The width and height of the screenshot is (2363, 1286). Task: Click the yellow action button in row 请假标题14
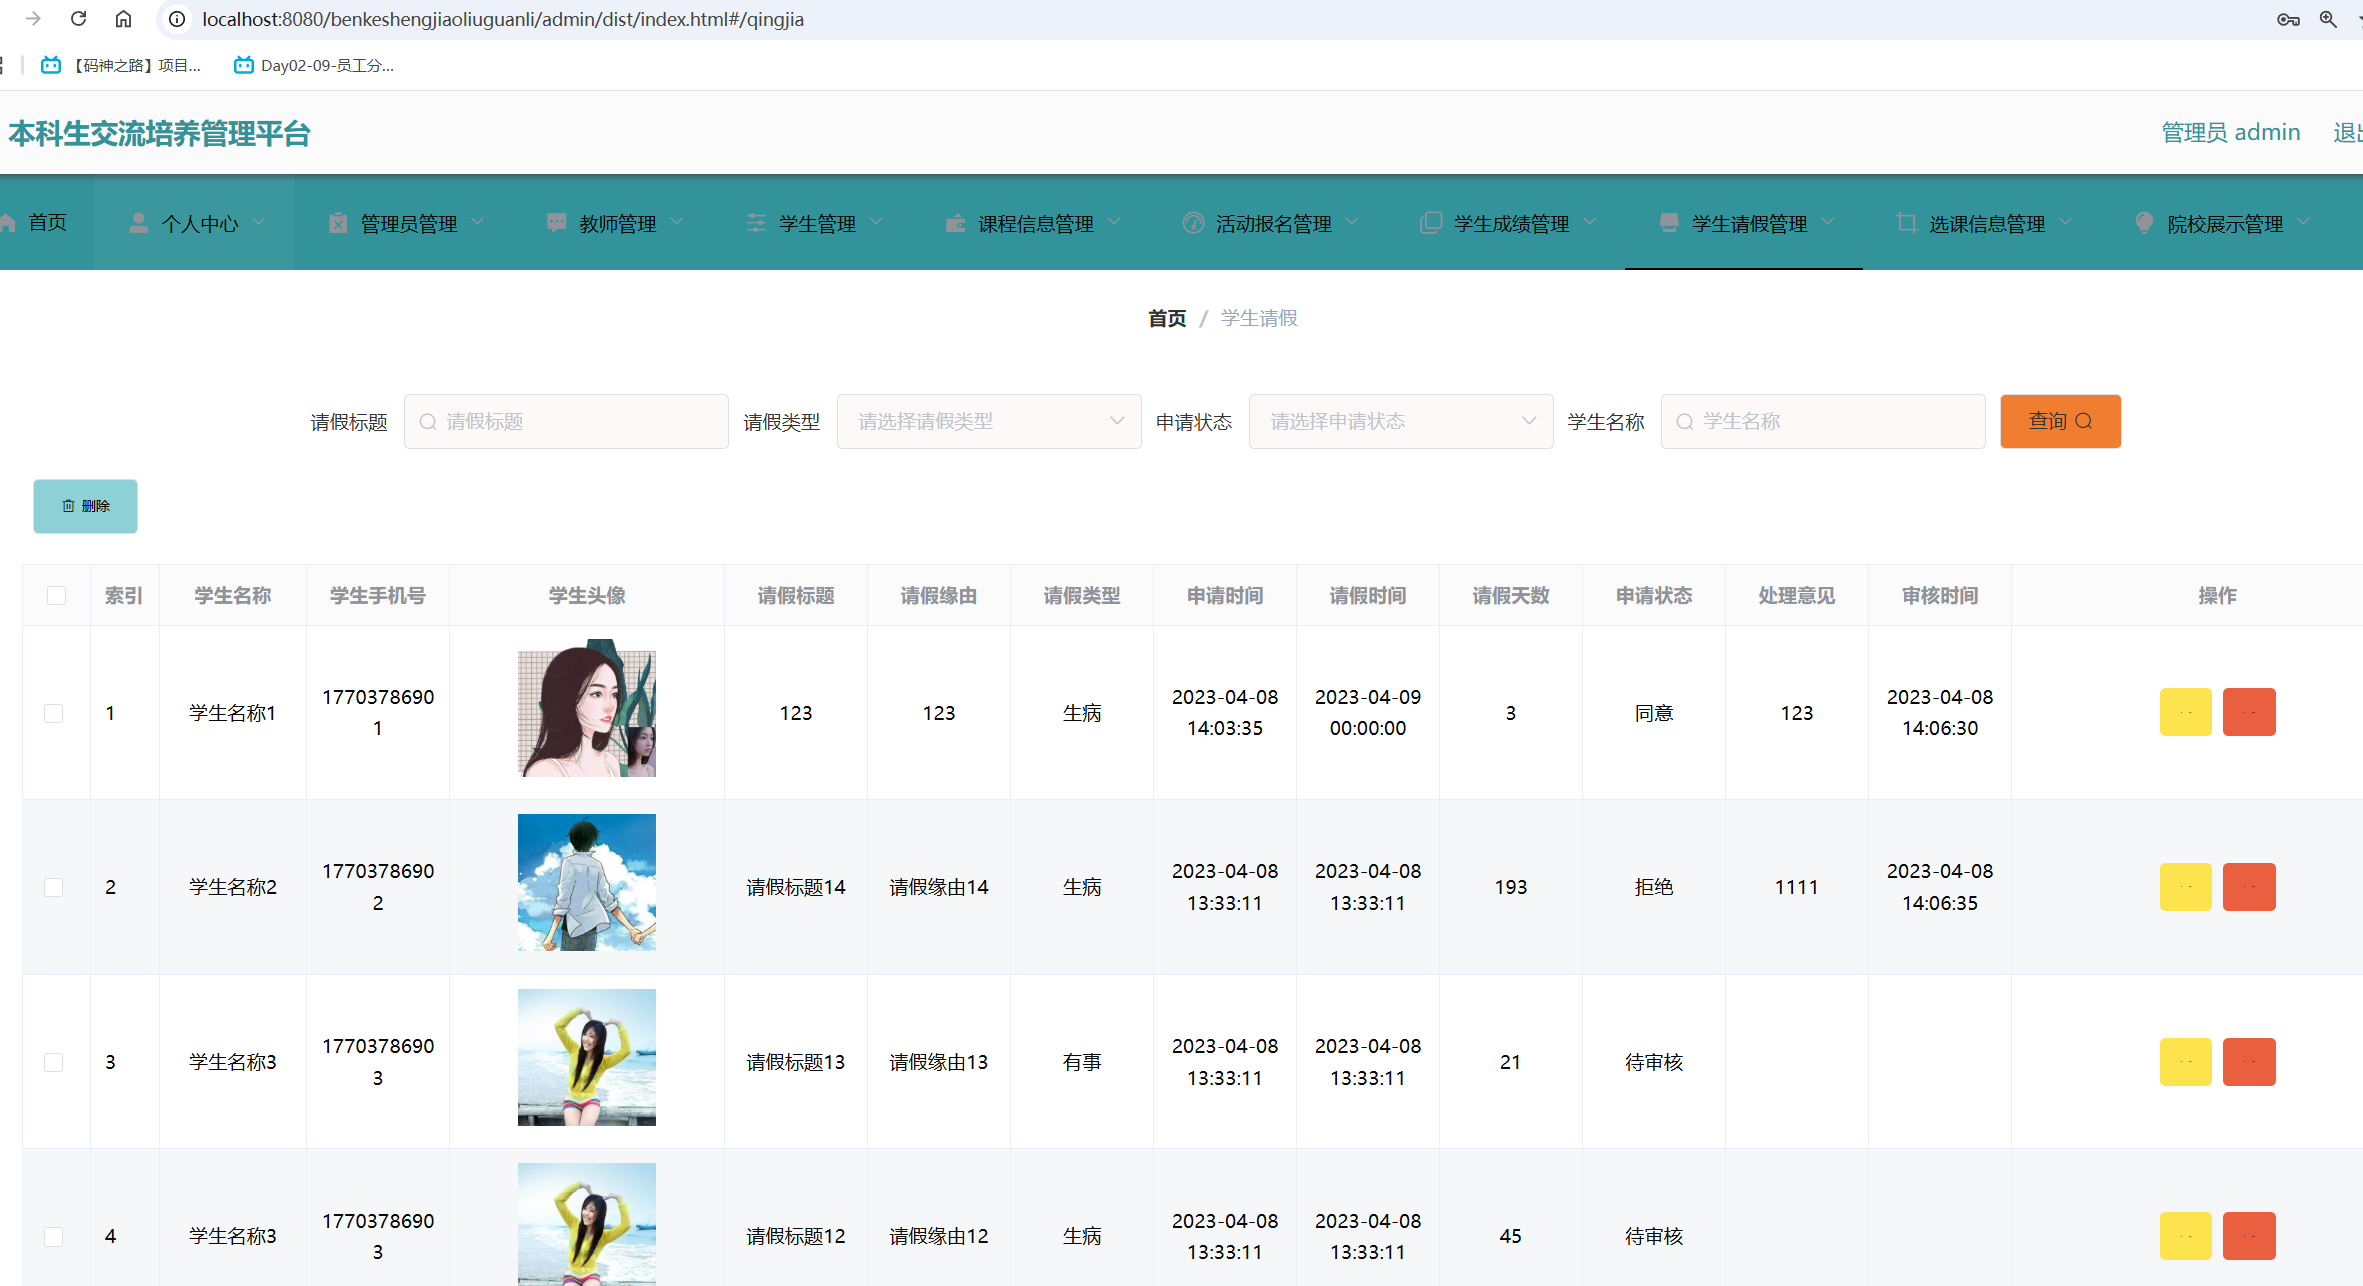coord(2185,887)
